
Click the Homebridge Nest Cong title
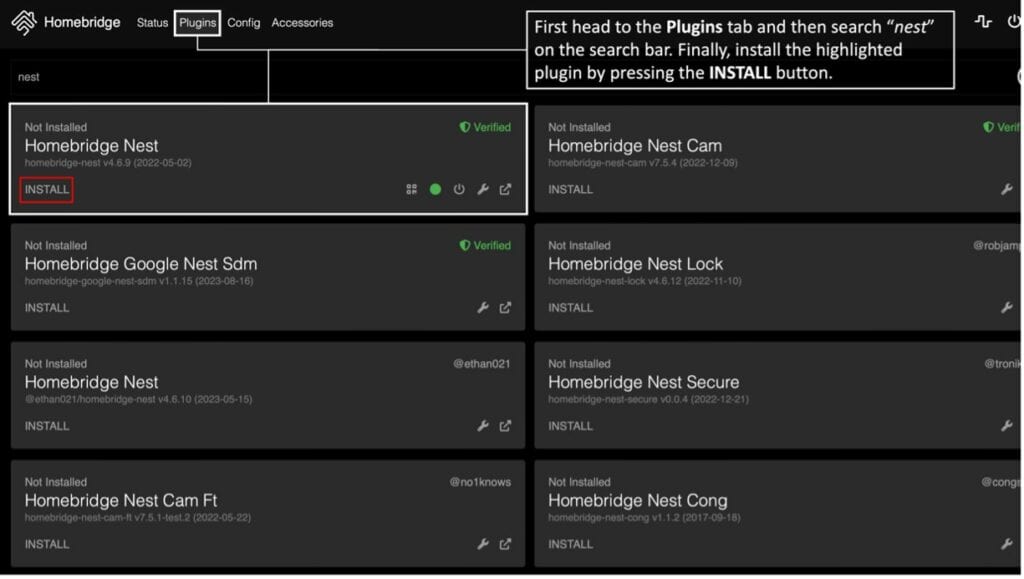[x=638, y=501]
